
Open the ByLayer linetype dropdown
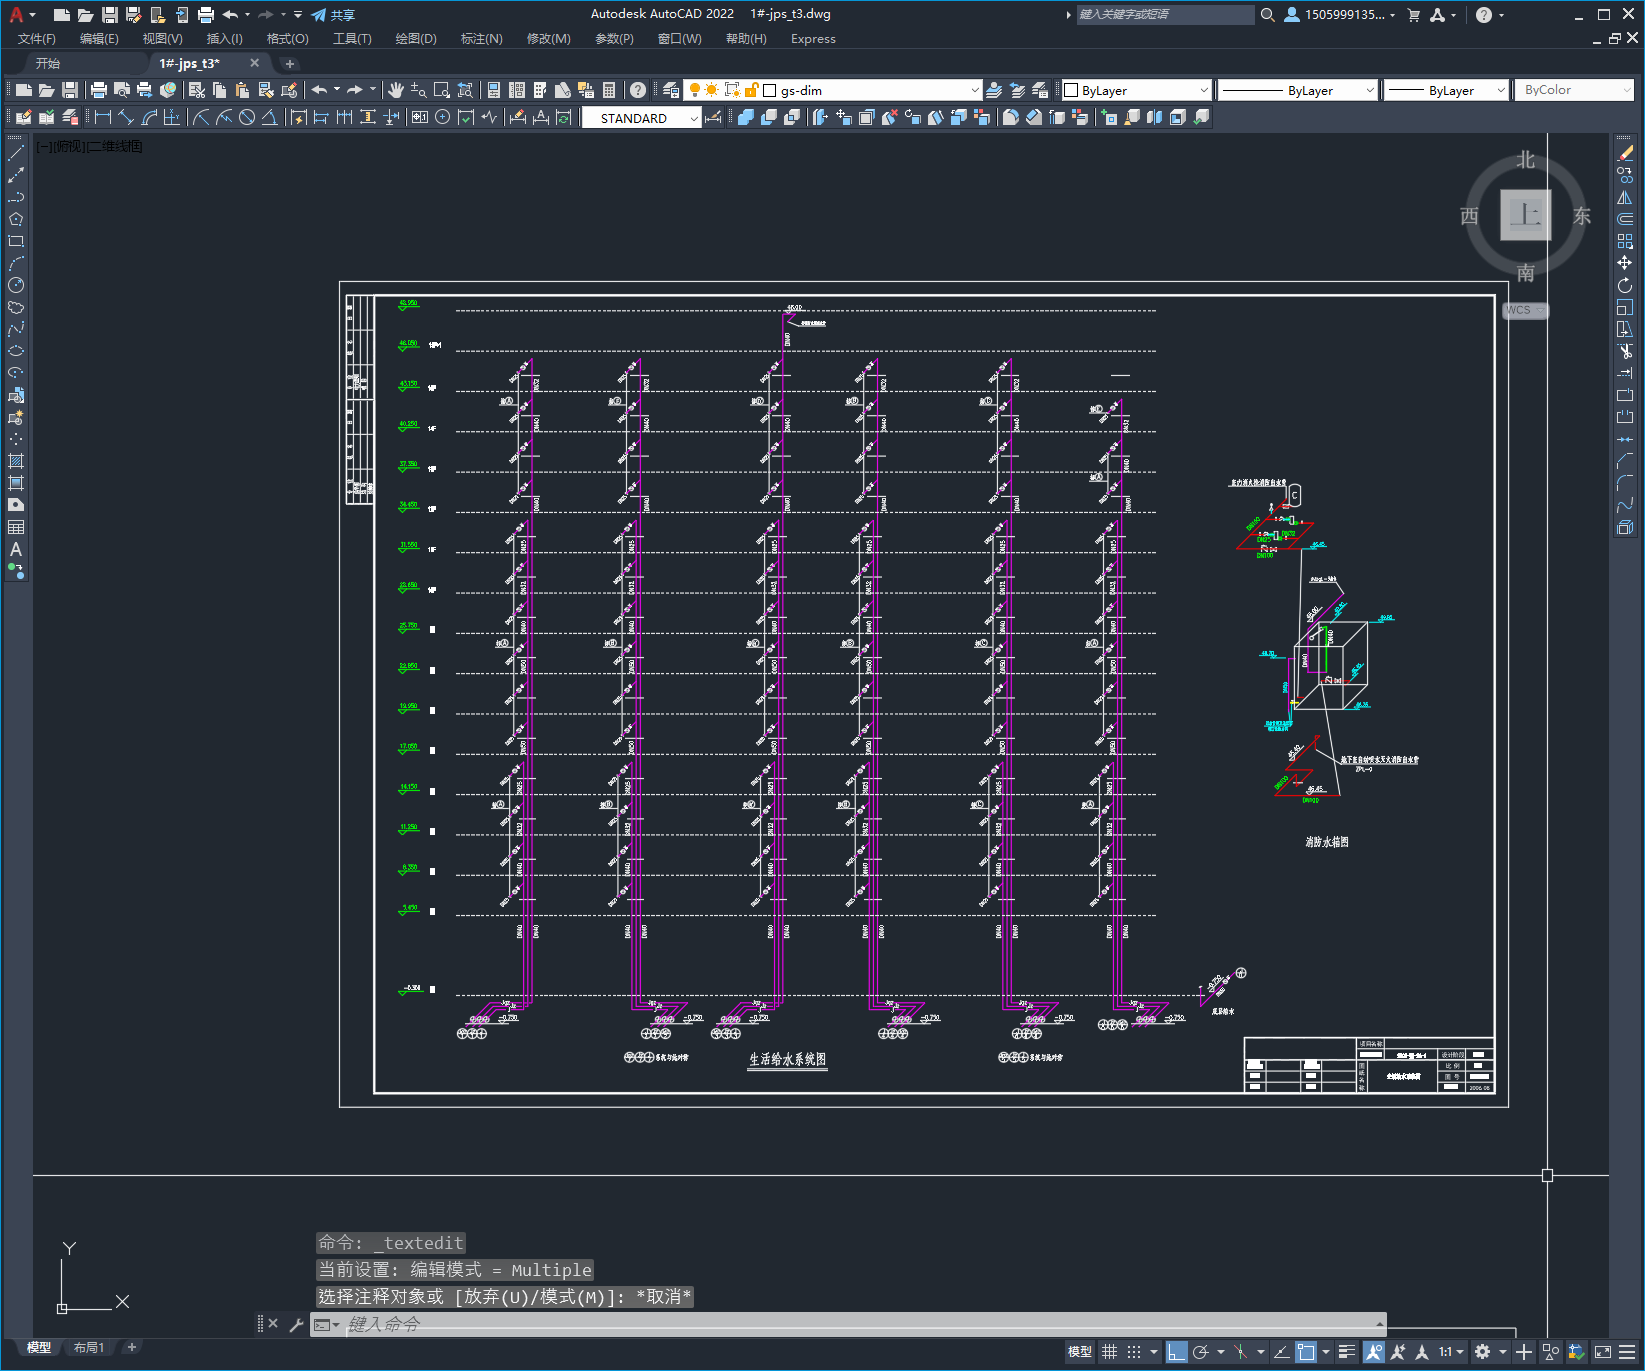(x=1298, y=90)
